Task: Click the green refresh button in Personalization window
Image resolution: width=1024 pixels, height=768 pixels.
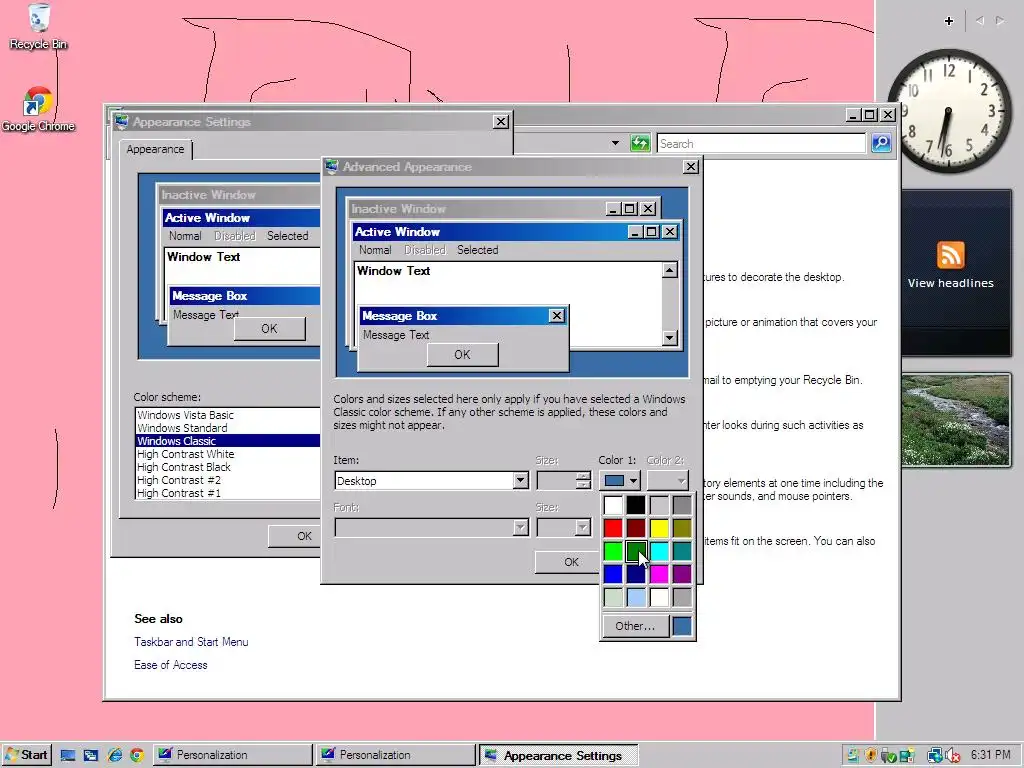Action: click(x=640, y=143)
